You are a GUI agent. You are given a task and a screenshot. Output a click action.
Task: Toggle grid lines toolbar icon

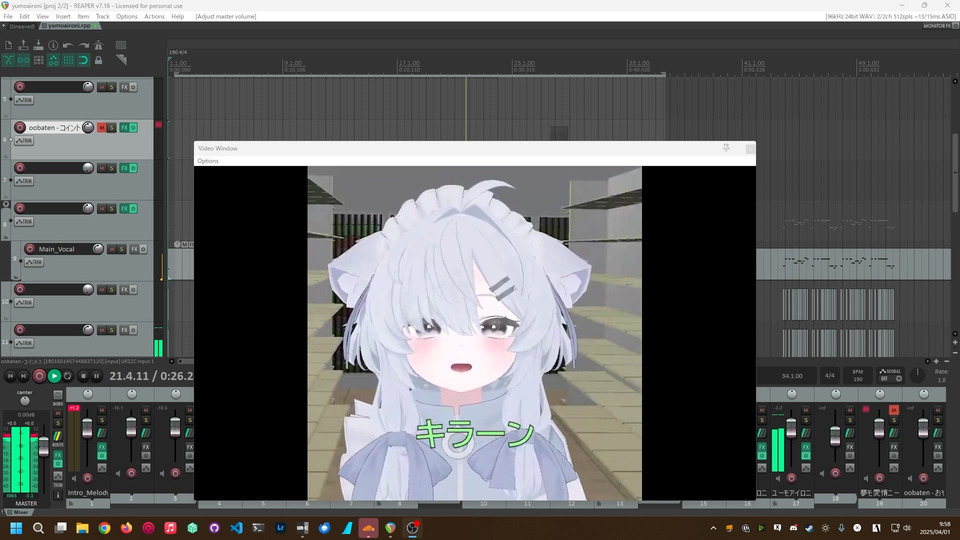(68, 60)
